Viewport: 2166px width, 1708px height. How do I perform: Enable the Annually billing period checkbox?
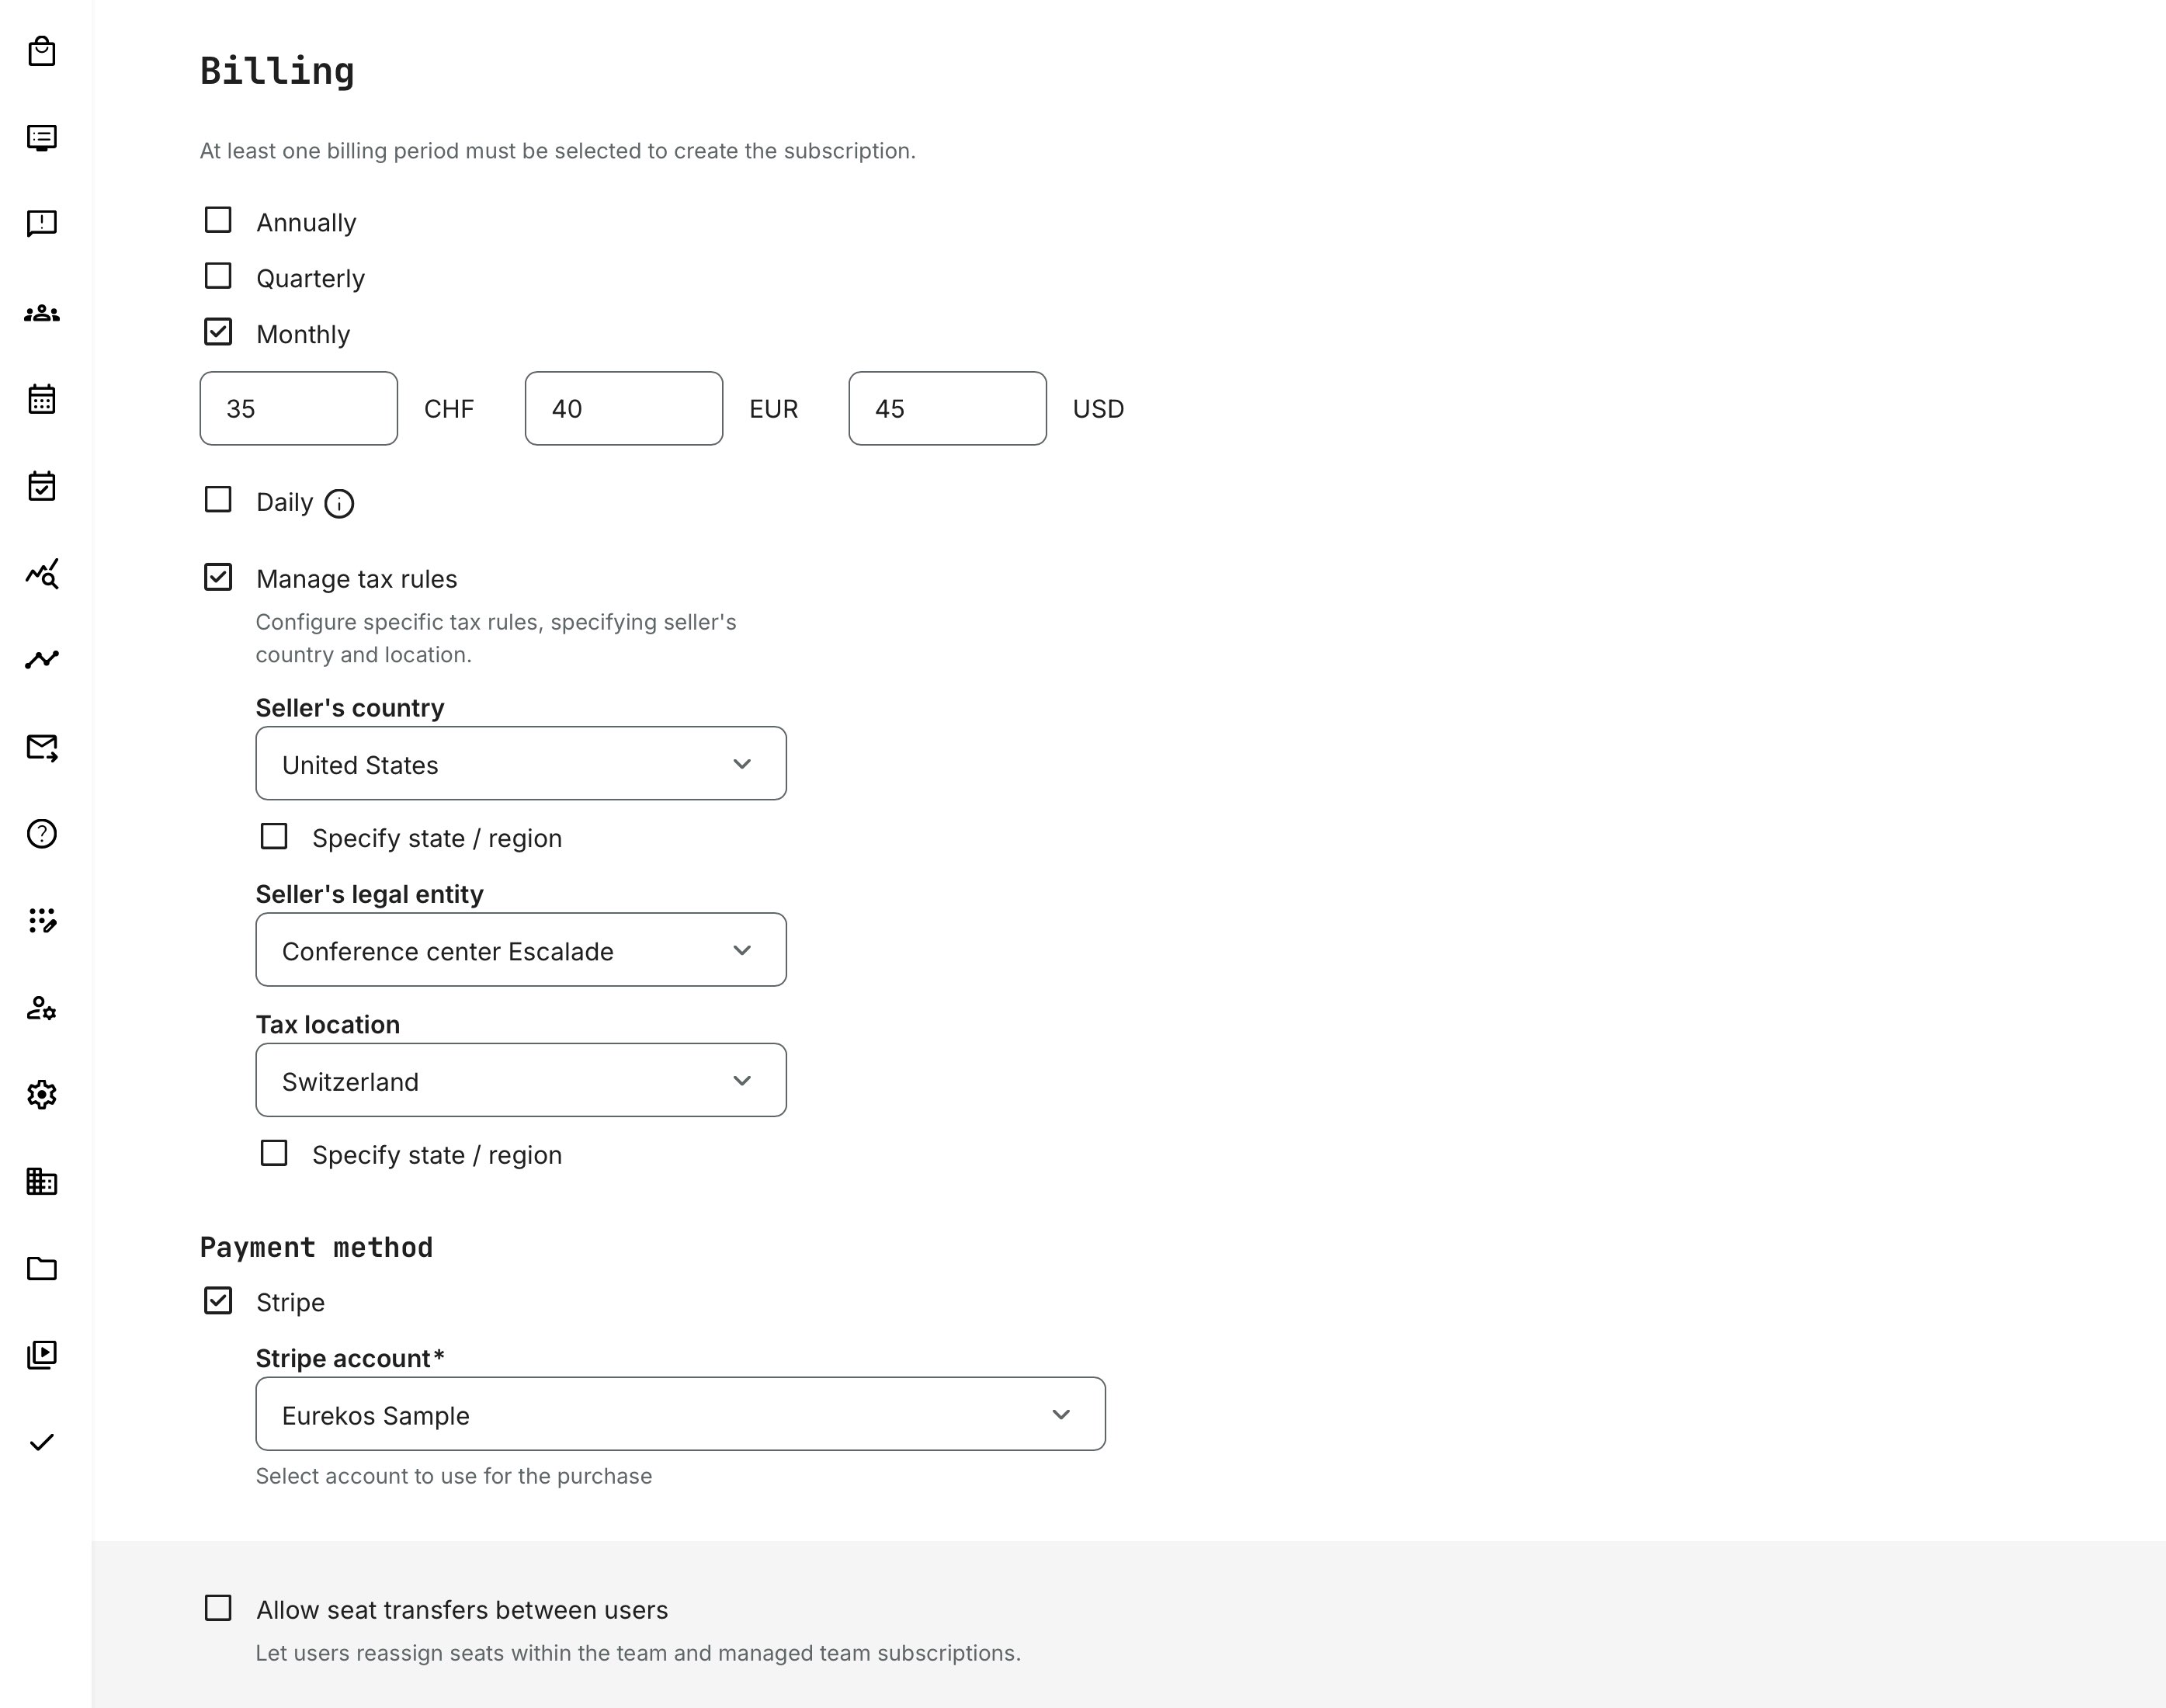[218, 219]
